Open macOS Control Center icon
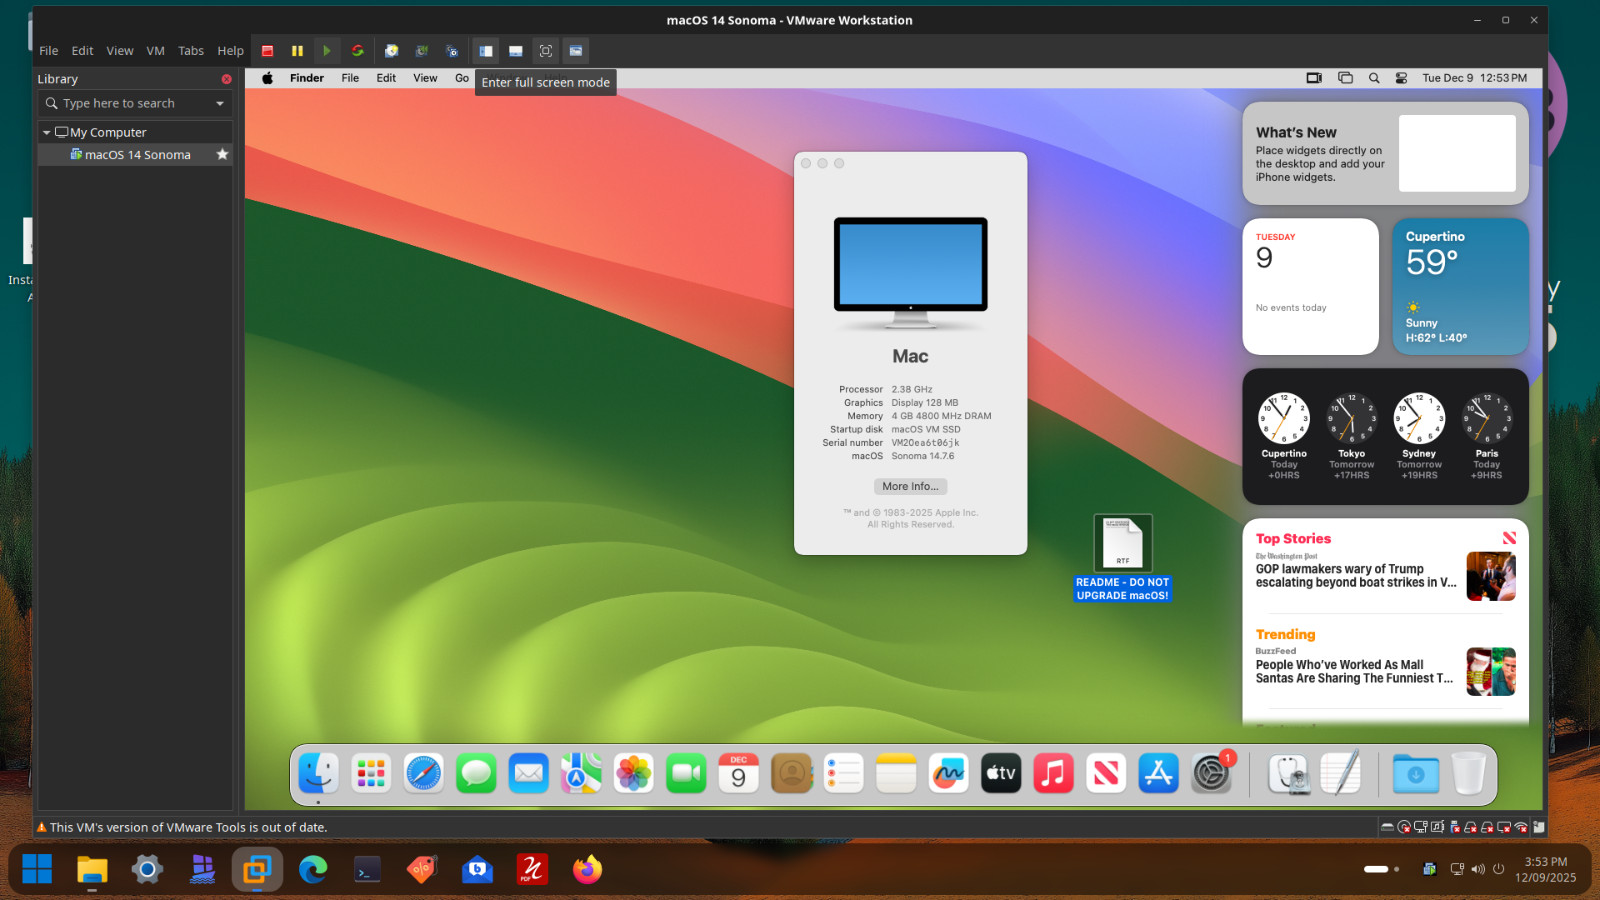This screenshot has width=1600, height=900. pos(1401,78)
